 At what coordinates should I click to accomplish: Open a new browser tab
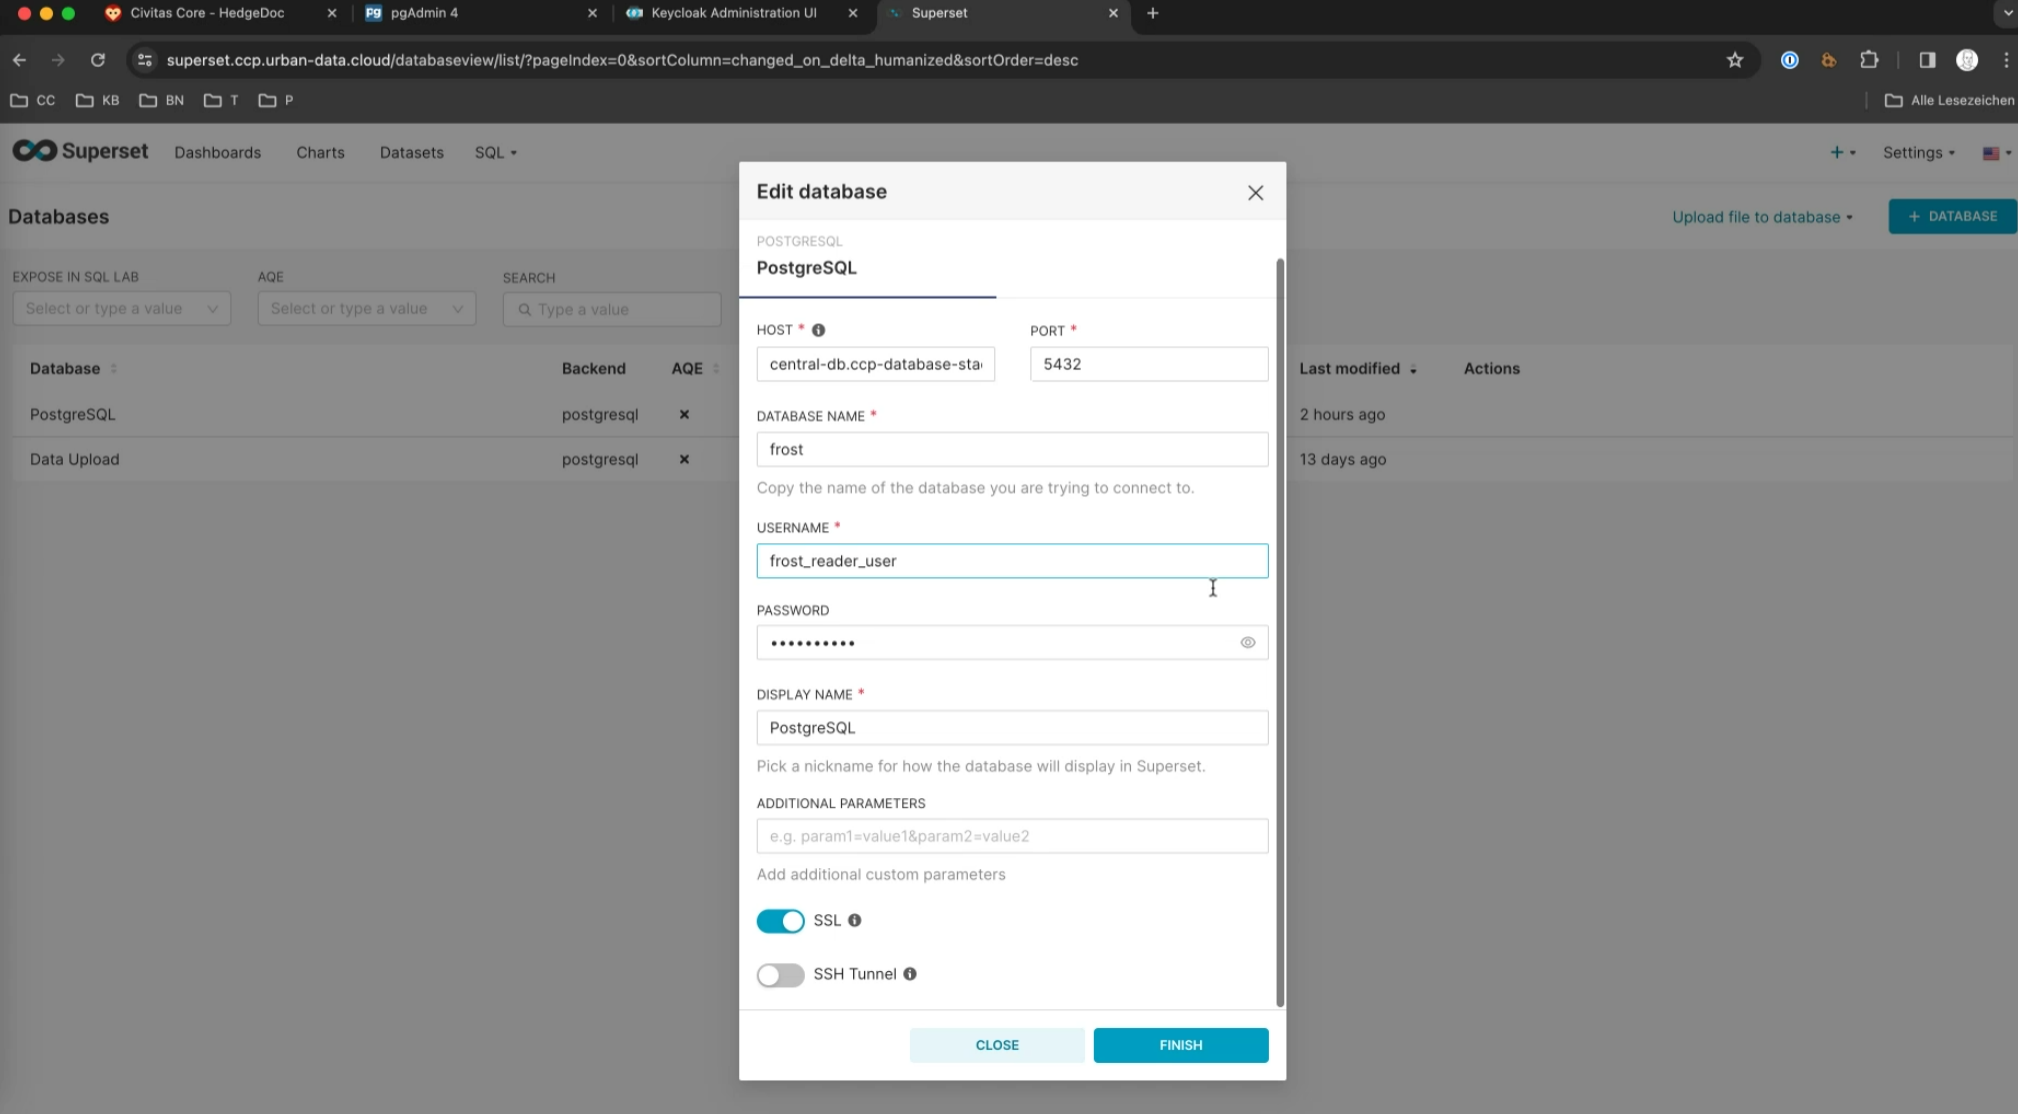pos(1152,13)
